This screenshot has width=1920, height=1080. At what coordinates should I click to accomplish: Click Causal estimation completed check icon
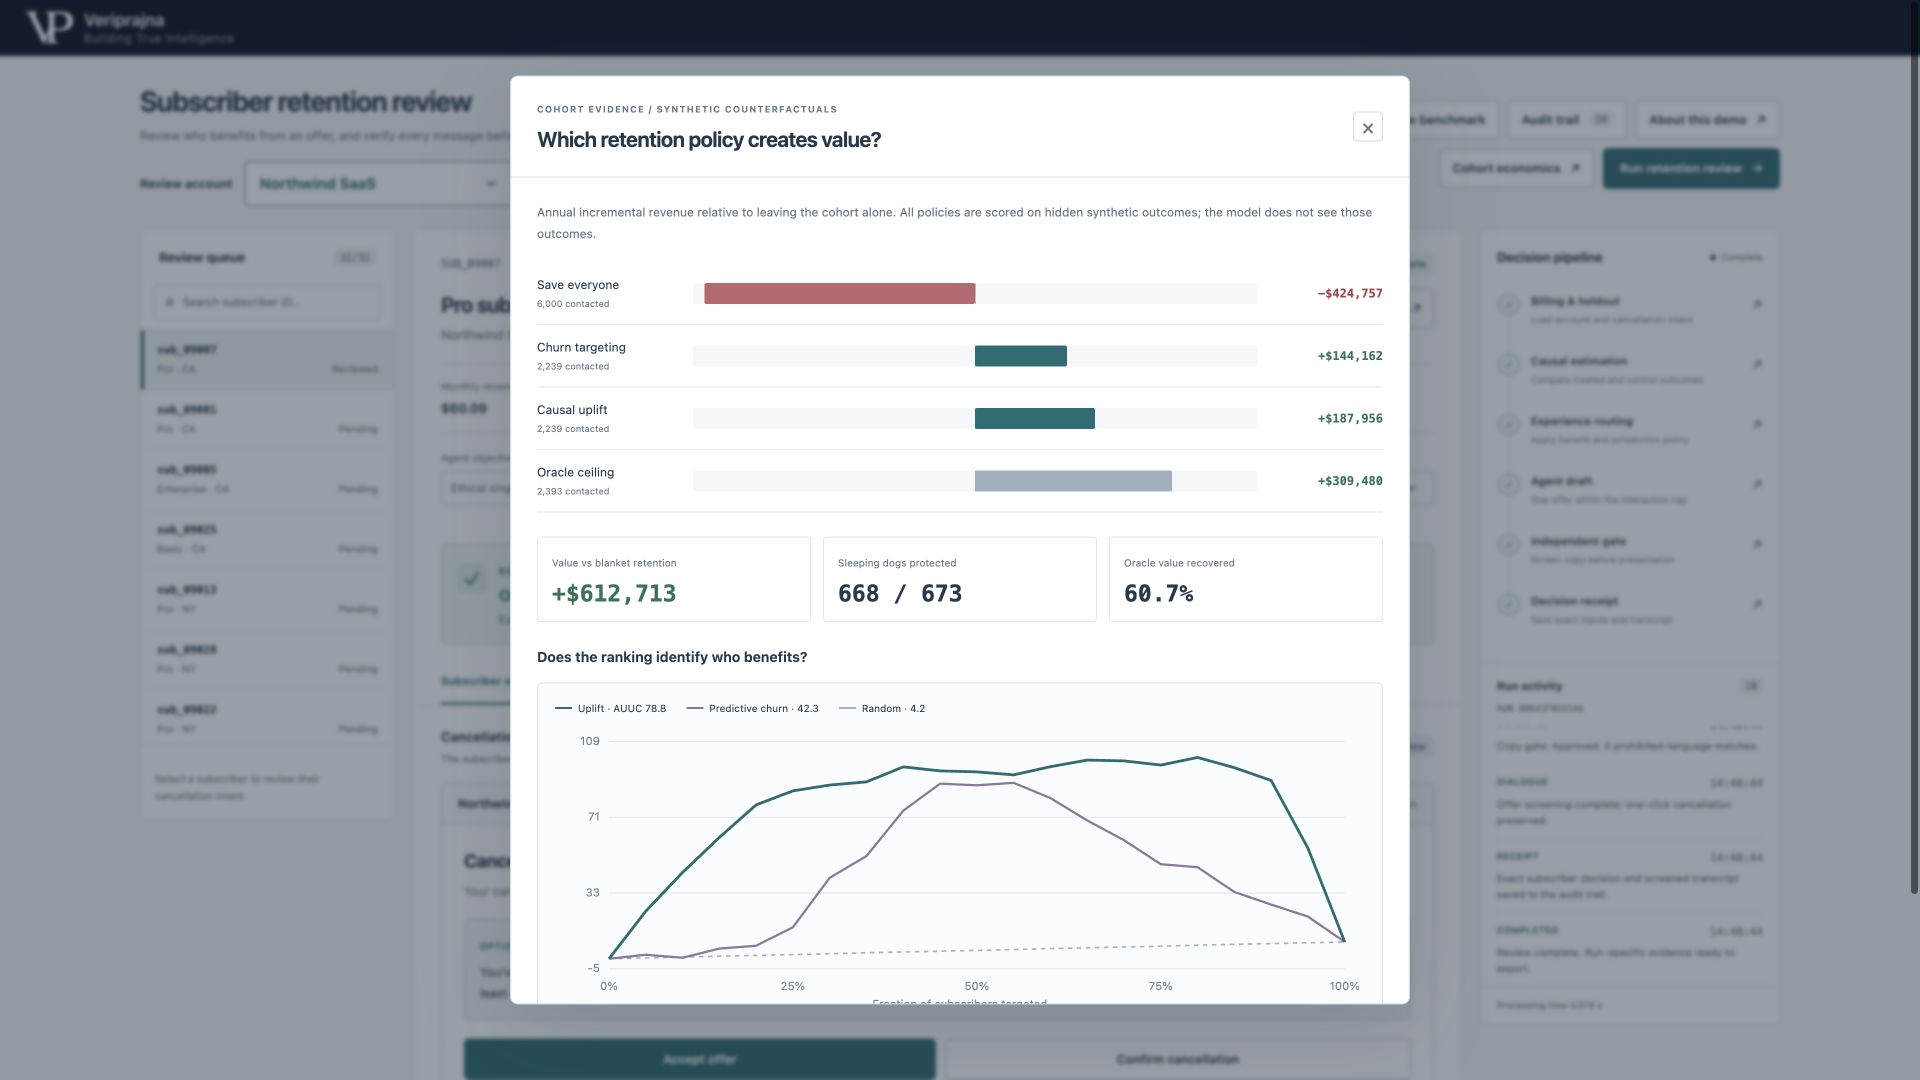pyautogui.click(x=1508, y=364)
